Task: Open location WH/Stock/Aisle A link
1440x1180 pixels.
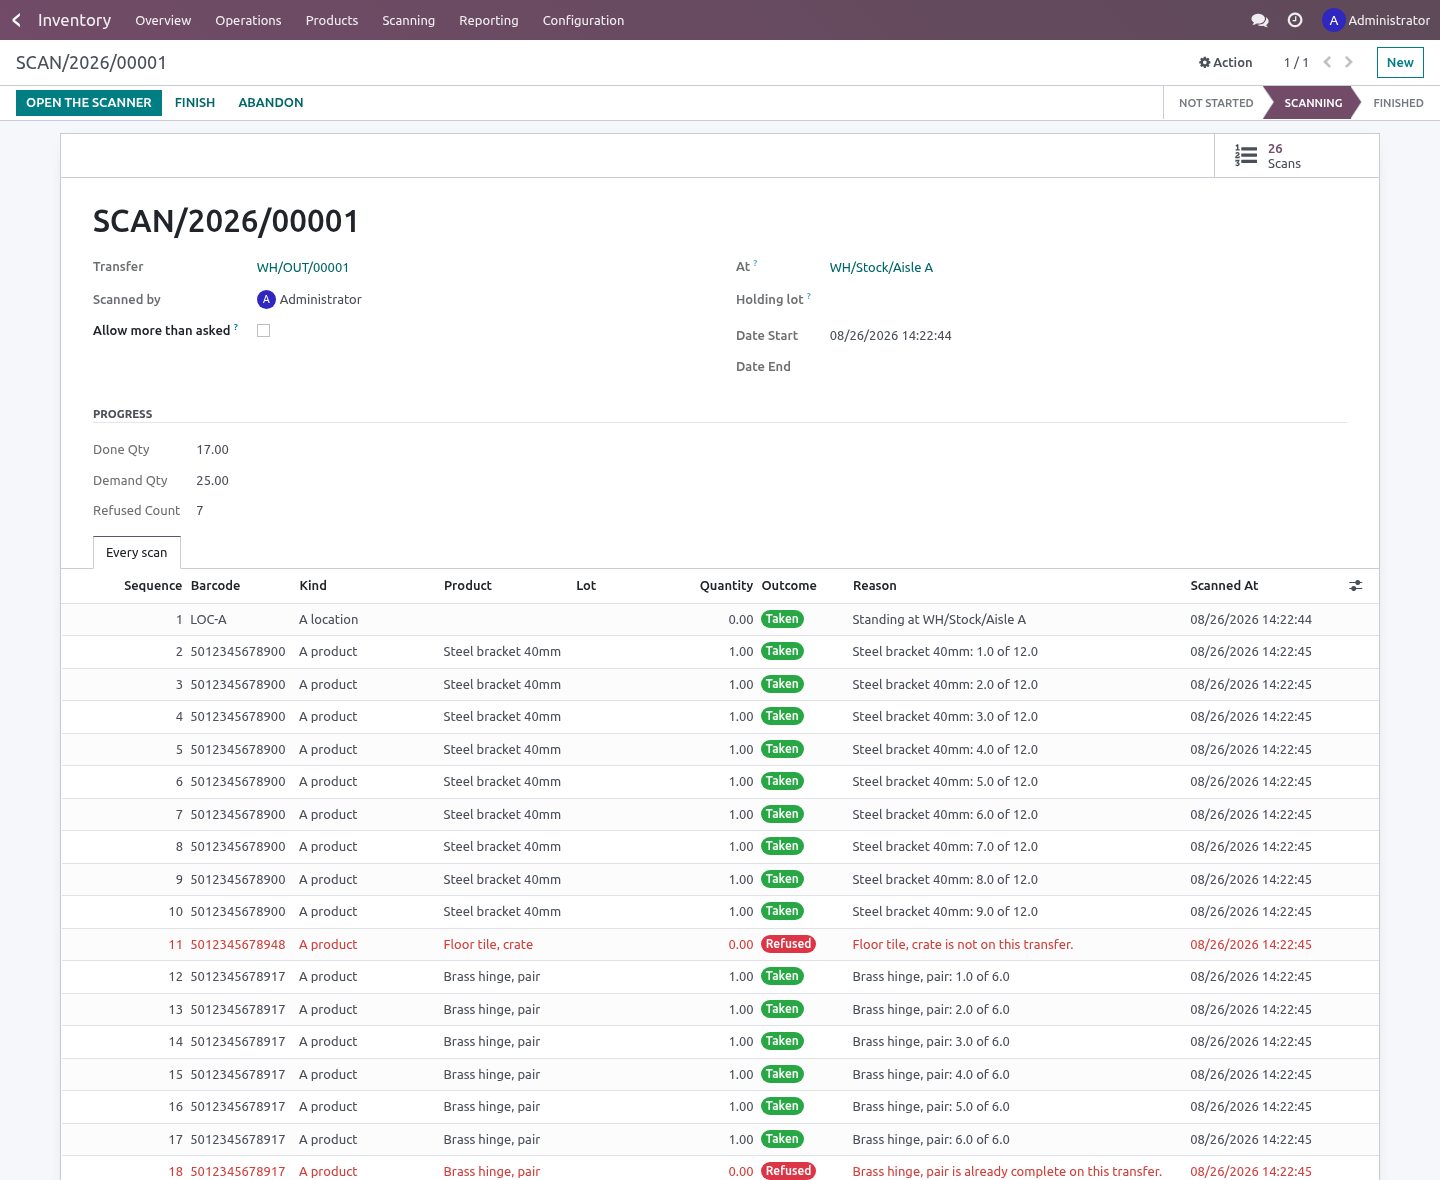Action: (x=881, y=268)
